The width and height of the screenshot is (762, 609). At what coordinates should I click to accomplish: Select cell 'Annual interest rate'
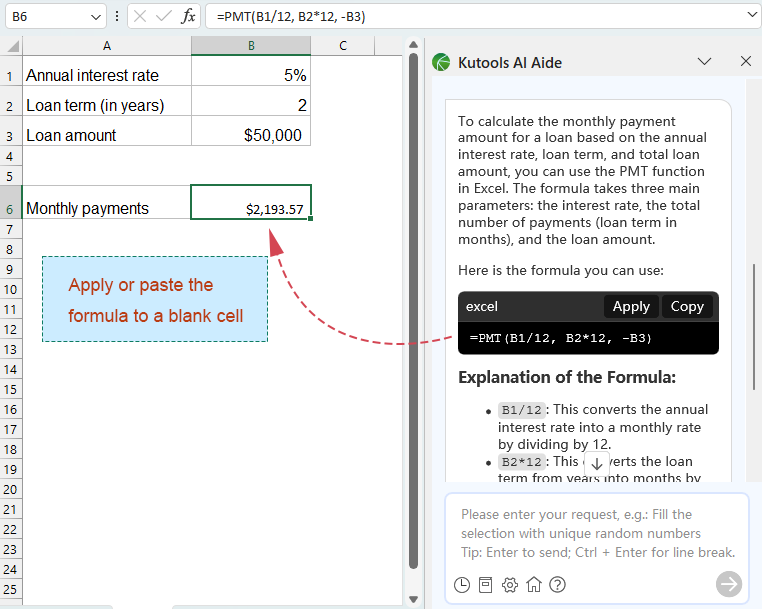(107, 71)
